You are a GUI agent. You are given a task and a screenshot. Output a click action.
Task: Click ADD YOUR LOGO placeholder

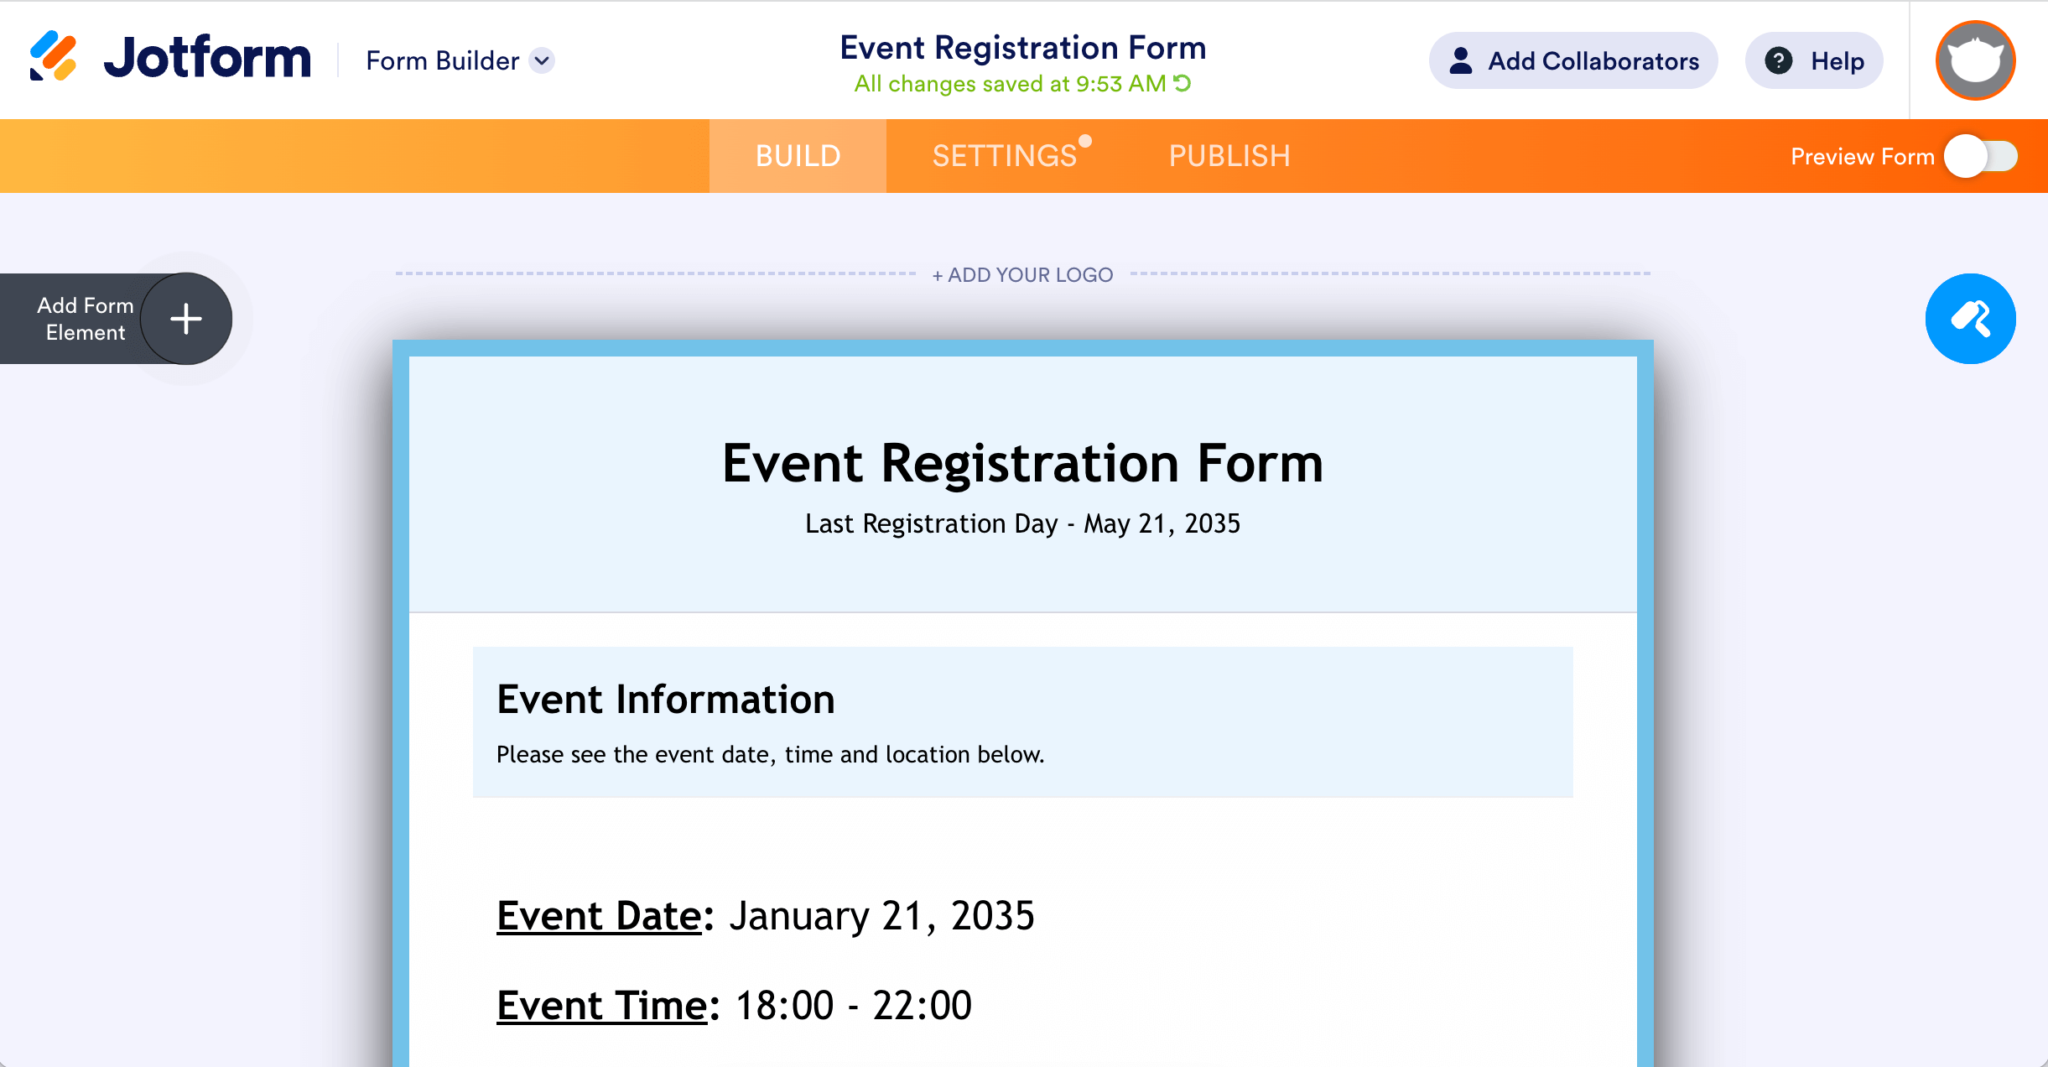tap(1022, 274)
